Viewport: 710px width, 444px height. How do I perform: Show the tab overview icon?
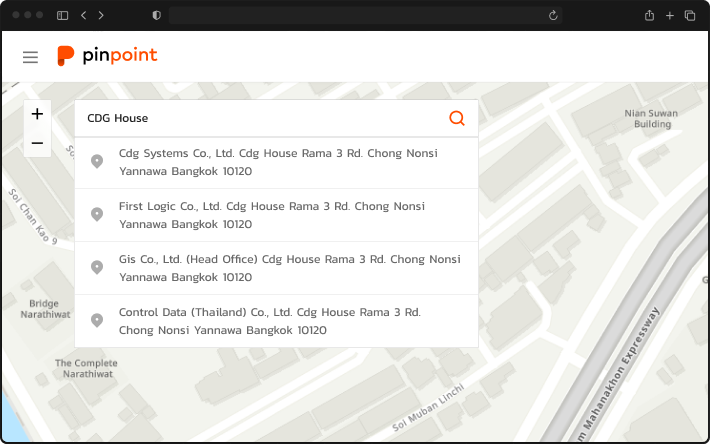click(x=690, y=15)
